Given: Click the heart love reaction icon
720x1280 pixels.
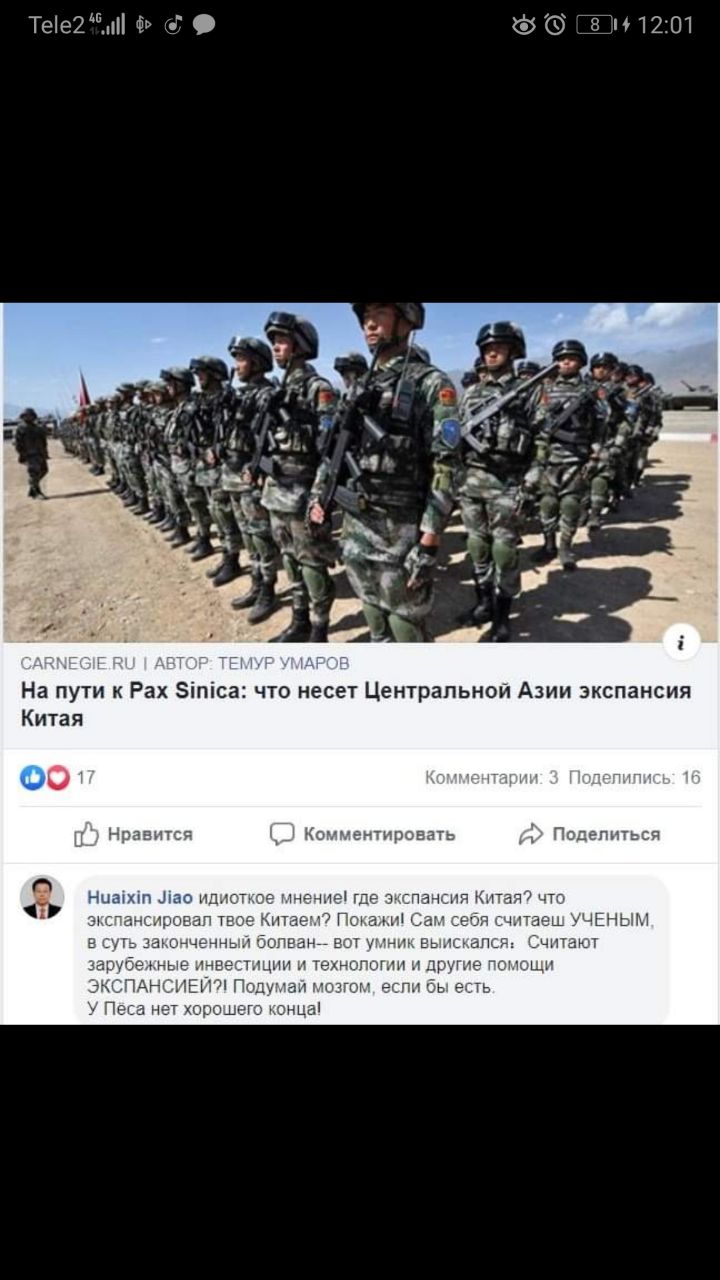Looking at the screenshot, I should click(57, 777).
